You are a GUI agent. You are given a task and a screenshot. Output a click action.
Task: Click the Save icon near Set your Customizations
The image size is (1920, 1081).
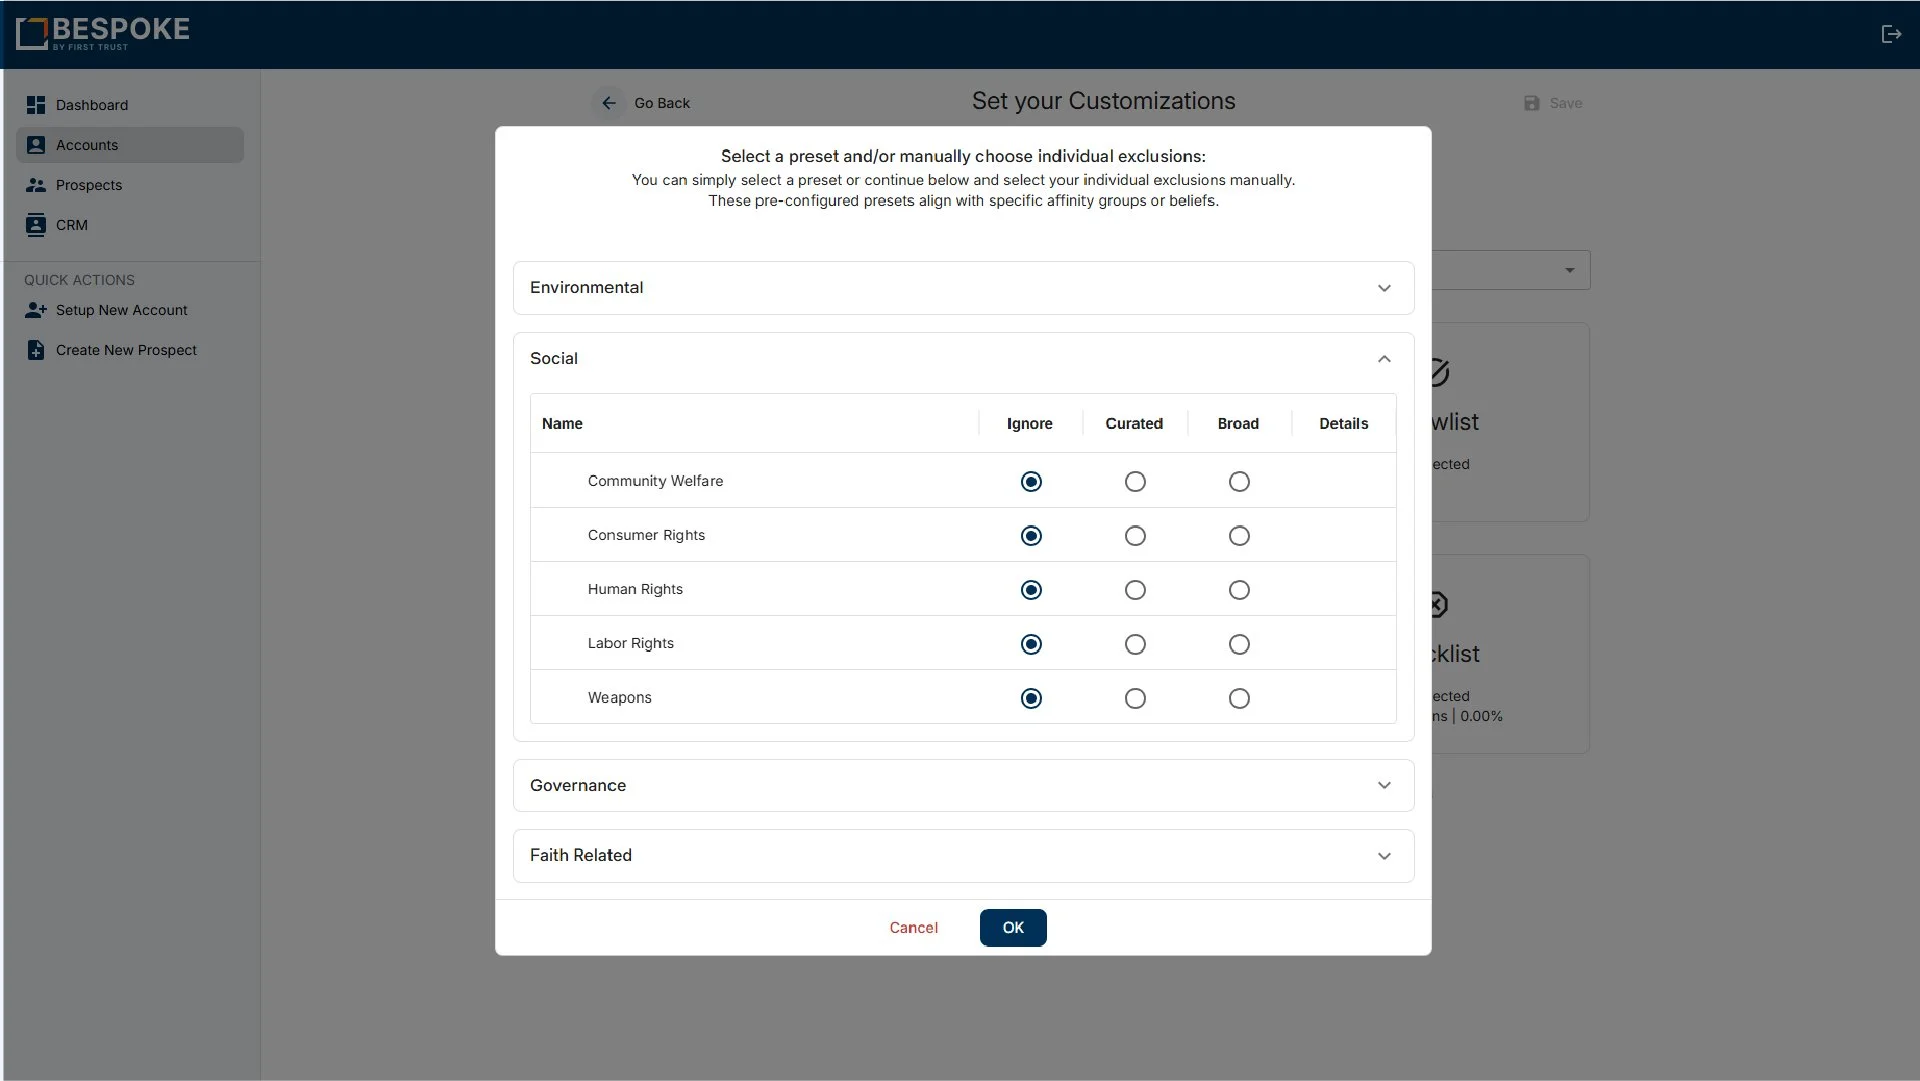point(1532,103)
